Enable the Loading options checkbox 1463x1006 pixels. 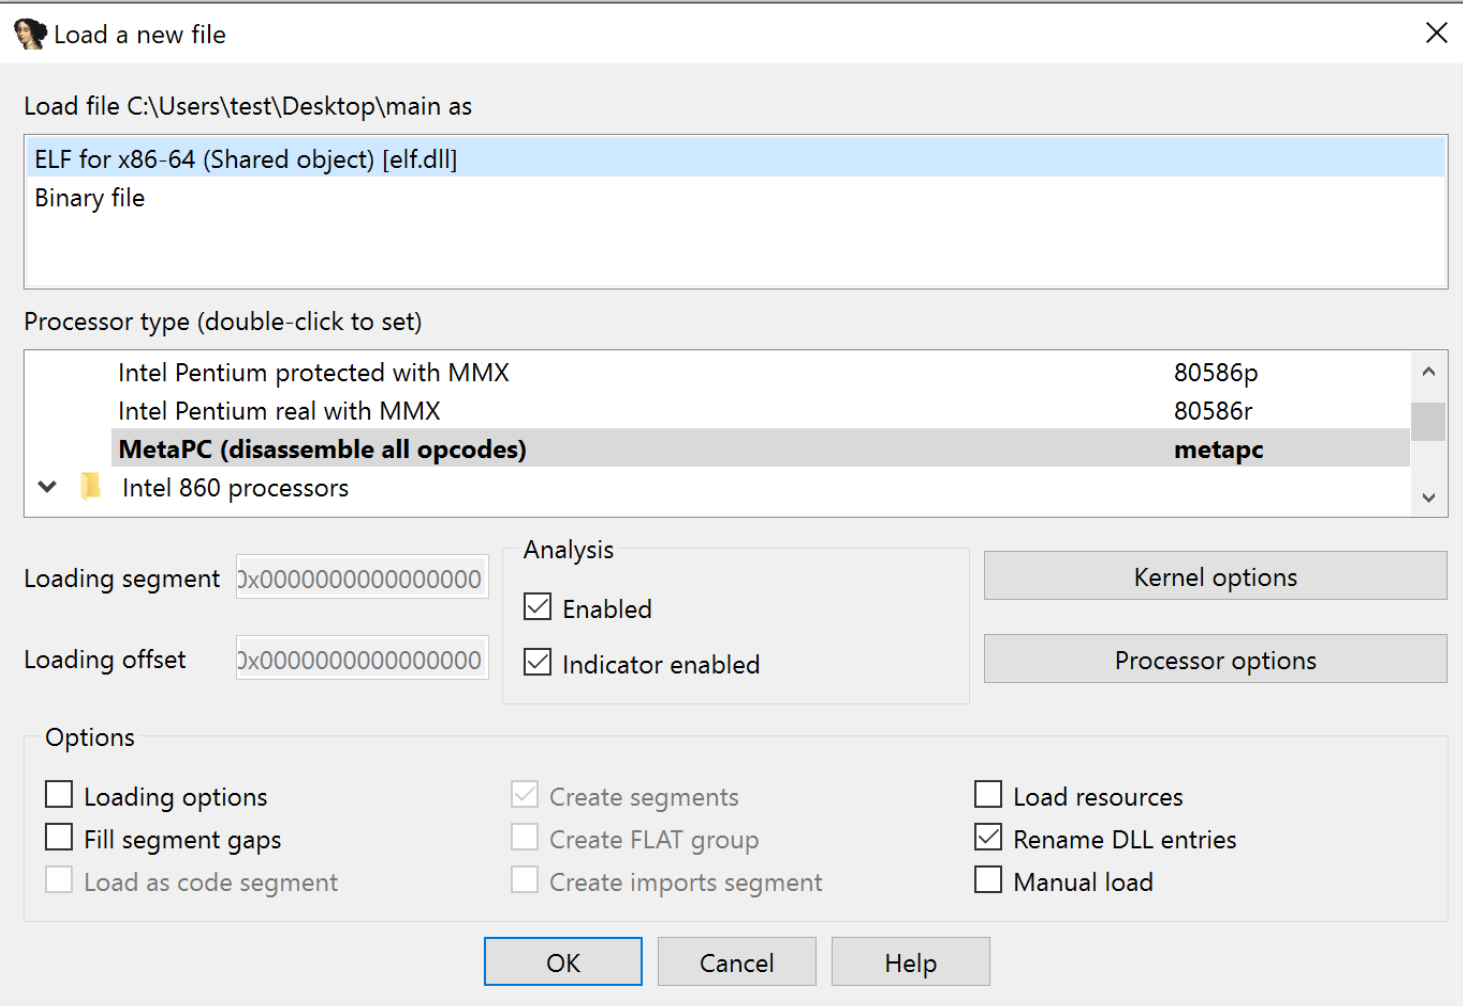pos(60,795)
